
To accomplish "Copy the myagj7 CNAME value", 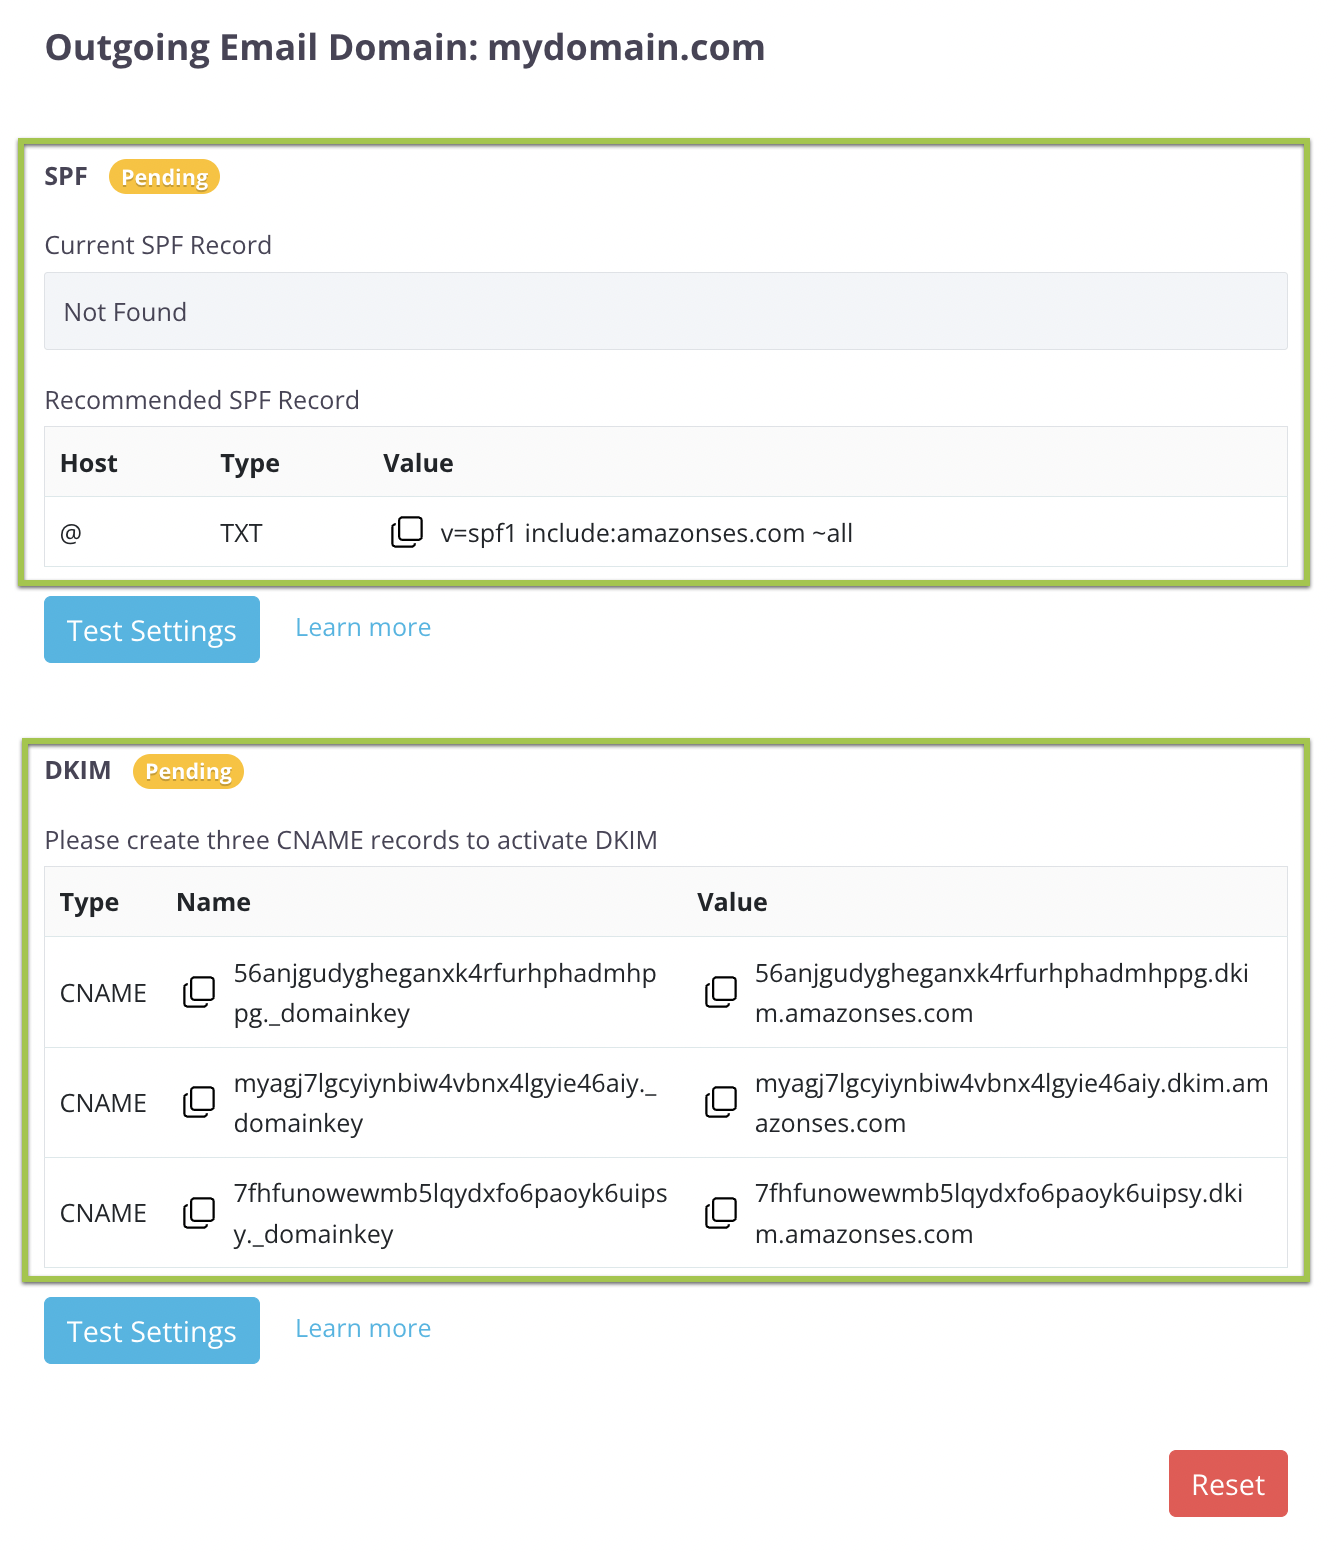I will pyautogui.click(x=720, y=1102).
